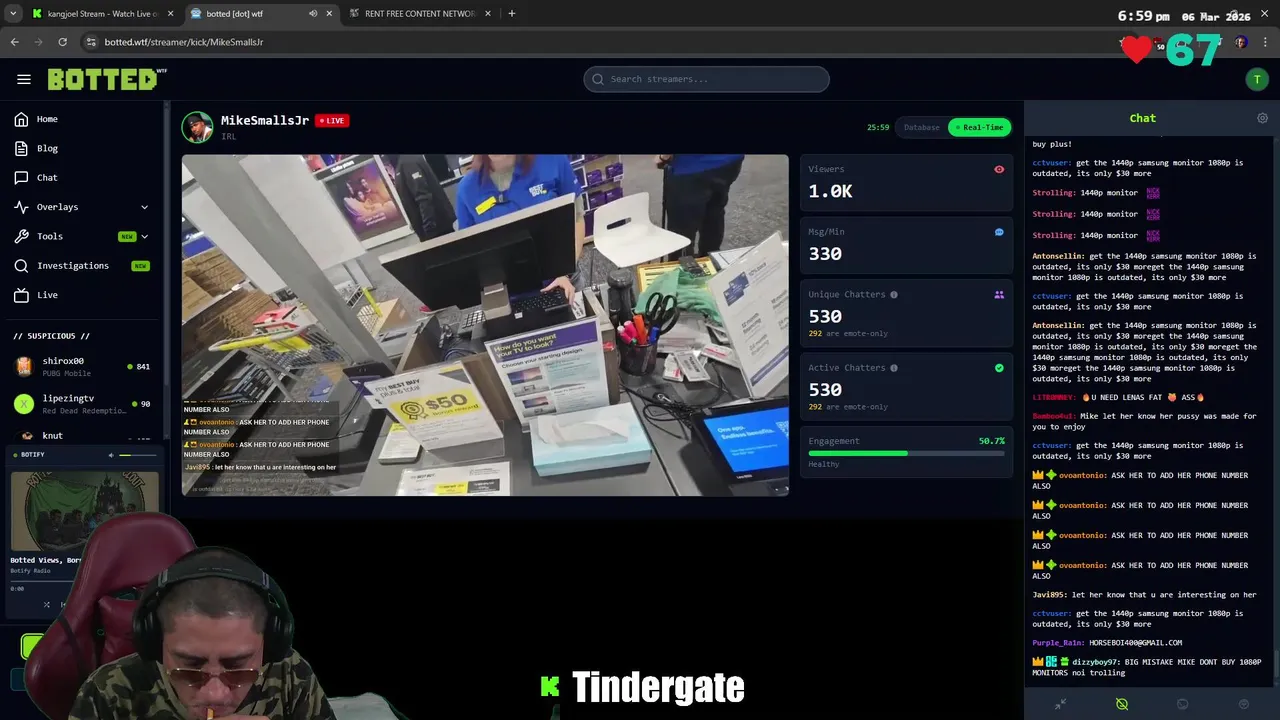Mute the Botify player speaker icon
The height and width of the screenshot is (720, 1280).
coord(111,455)
